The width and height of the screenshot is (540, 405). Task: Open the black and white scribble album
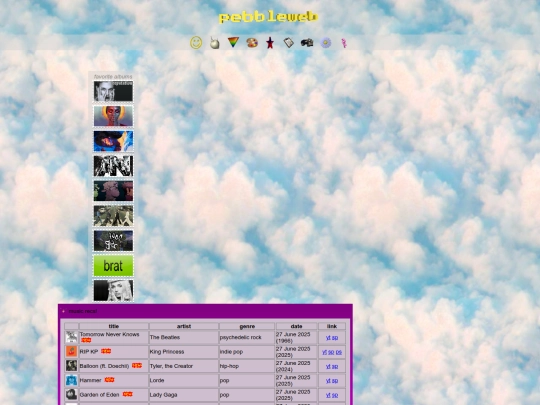(113, 166)
